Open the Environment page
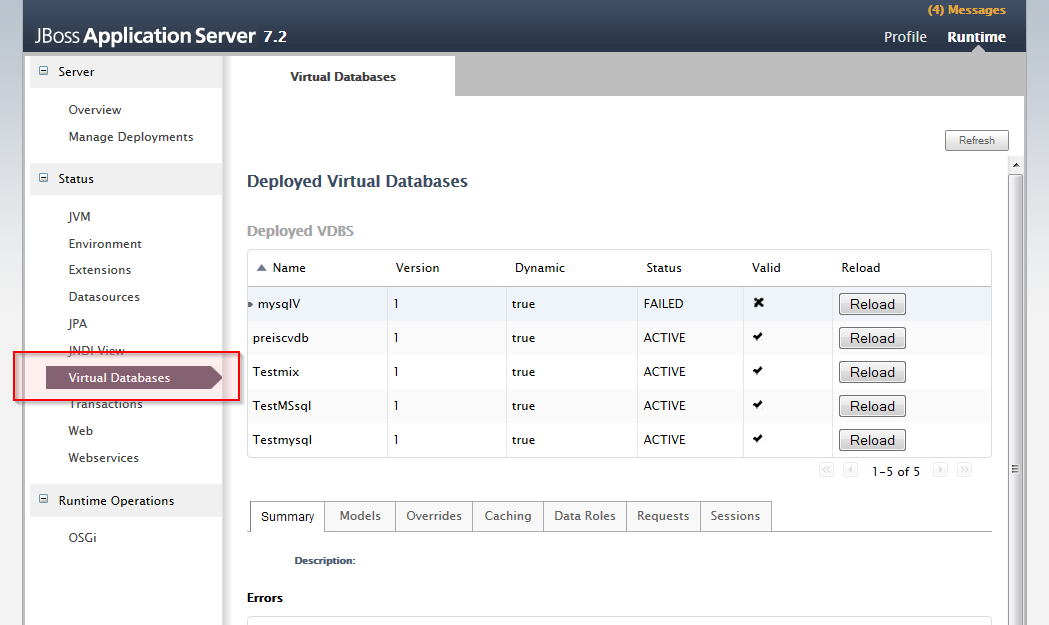This screenshot has width=1049, height=625. (105, 244)
